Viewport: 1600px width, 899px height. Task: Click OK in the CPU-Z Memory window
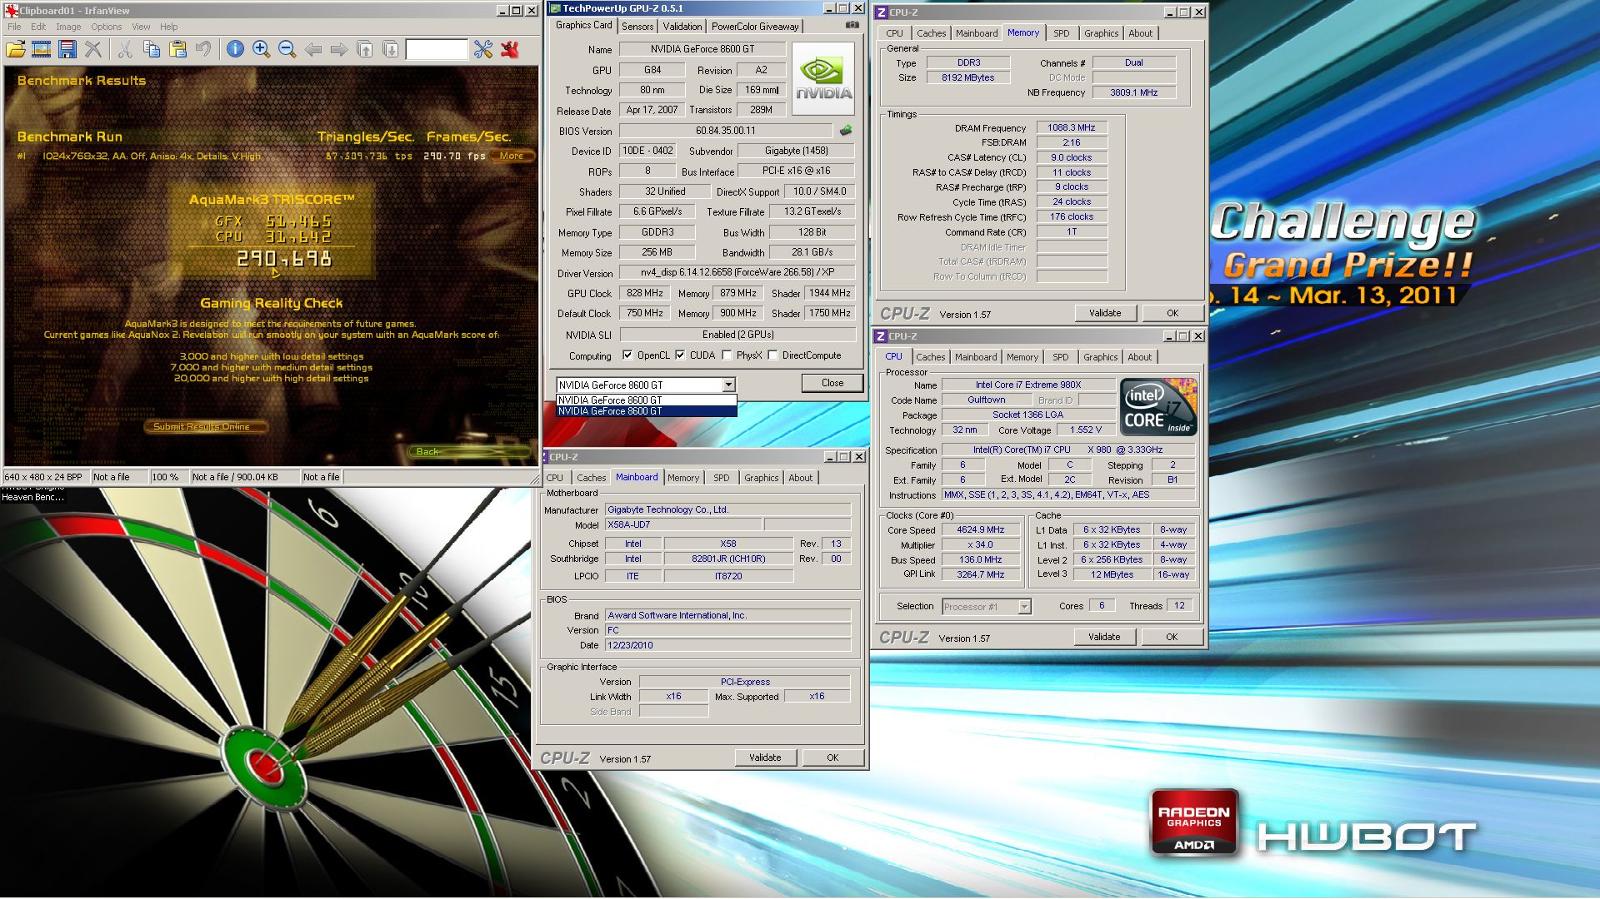1172,313
